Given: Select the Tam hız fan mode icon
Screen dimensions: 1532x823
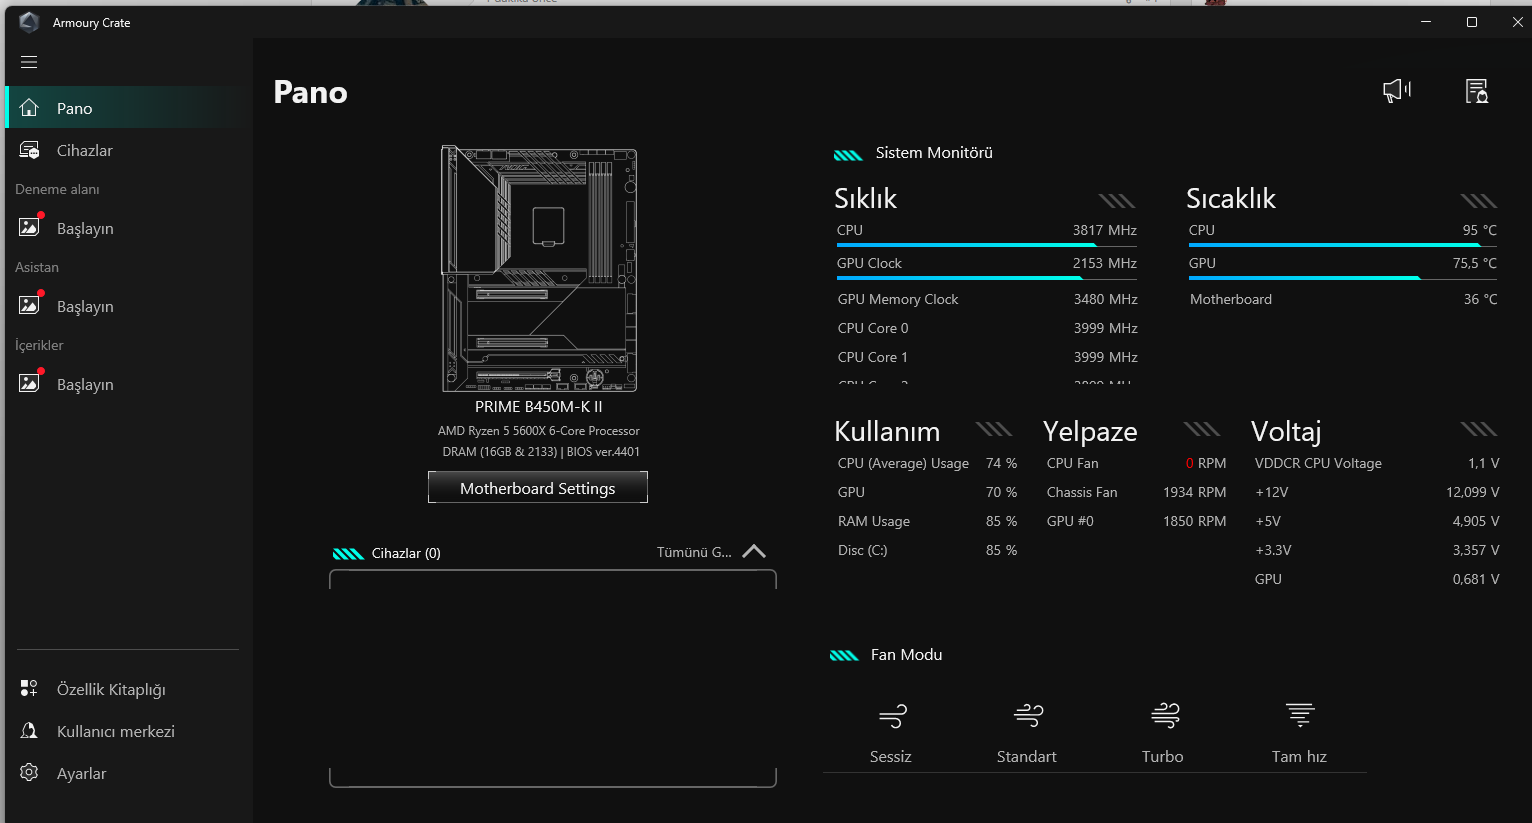Looking at the screenshot, I should tap(1300, 716).
